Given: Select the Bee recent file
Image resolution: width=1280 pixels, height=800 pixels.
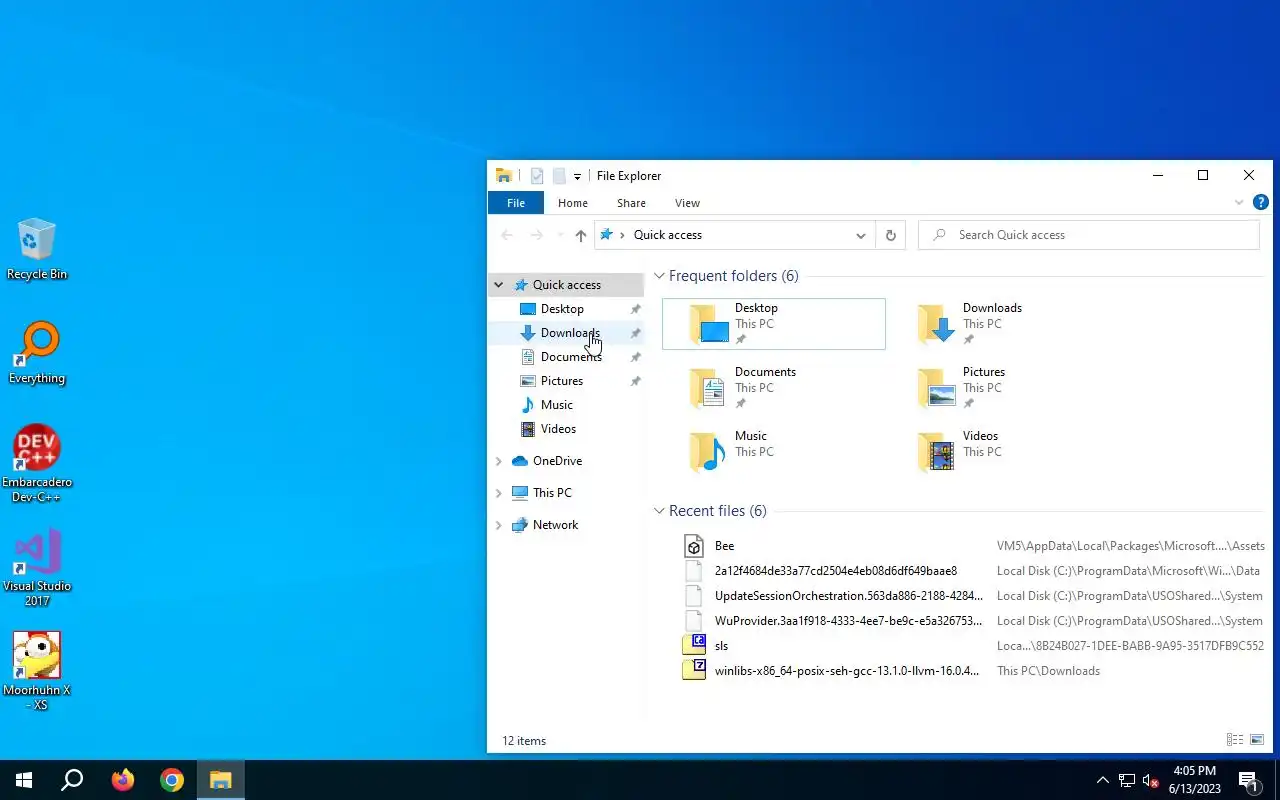Looking at the screenshot, I should tap(972, 546).
